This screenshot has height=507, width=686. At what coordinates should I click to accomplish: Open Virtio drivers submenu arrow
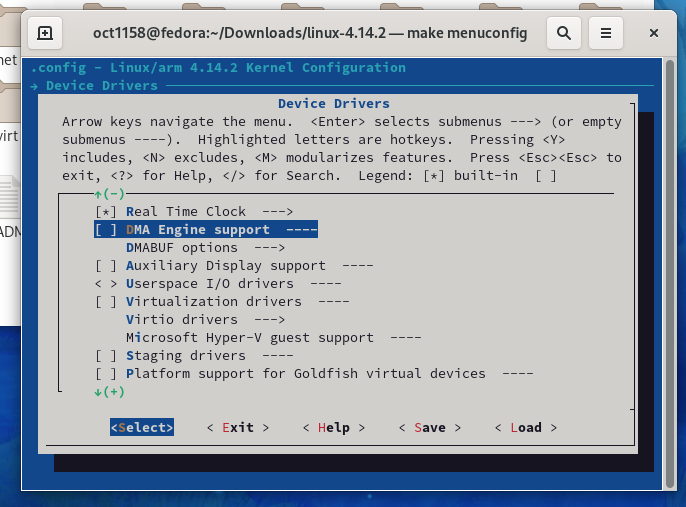pyautogui.click(x=270, y=320)
